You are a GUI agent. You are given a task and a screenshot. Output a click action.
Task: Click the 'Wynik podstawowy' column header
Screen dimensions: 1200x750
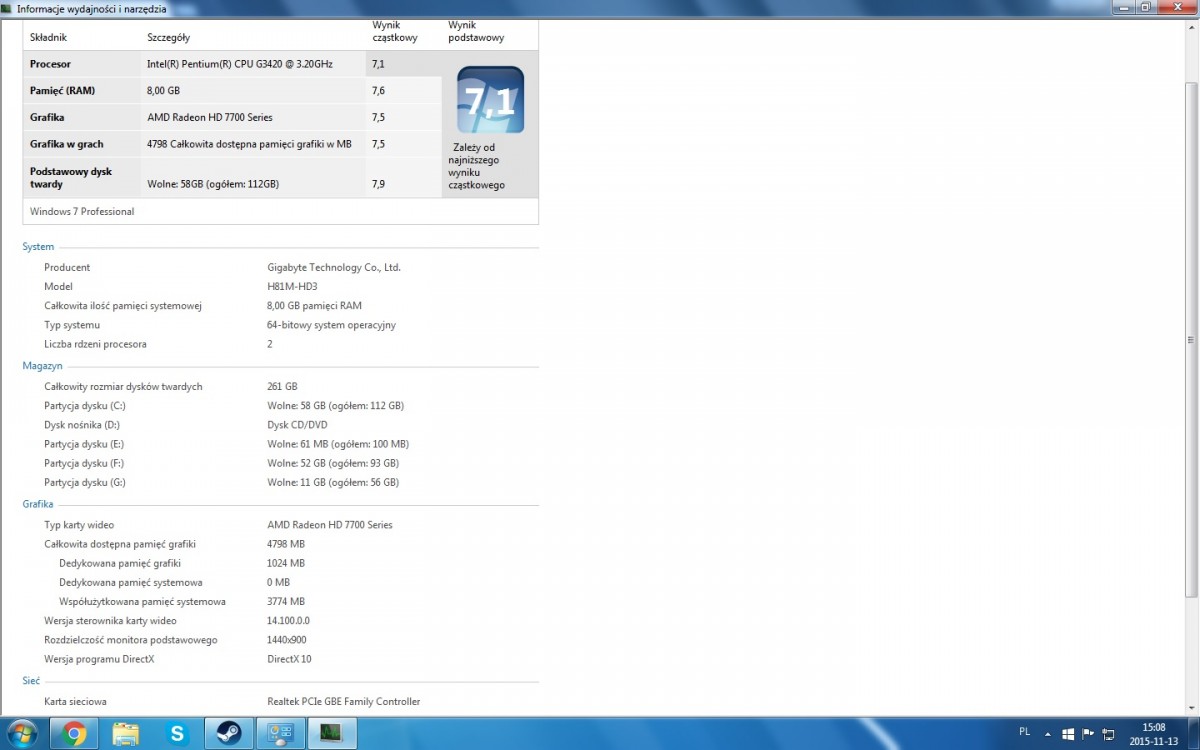pos(476,31)
